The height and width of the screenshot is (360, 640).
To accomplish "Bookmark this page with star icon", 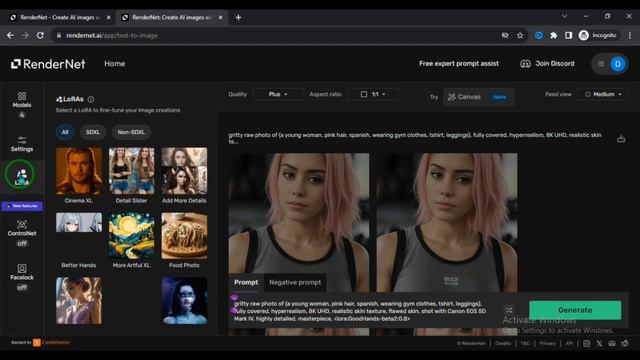I will [x=520, y=36].
